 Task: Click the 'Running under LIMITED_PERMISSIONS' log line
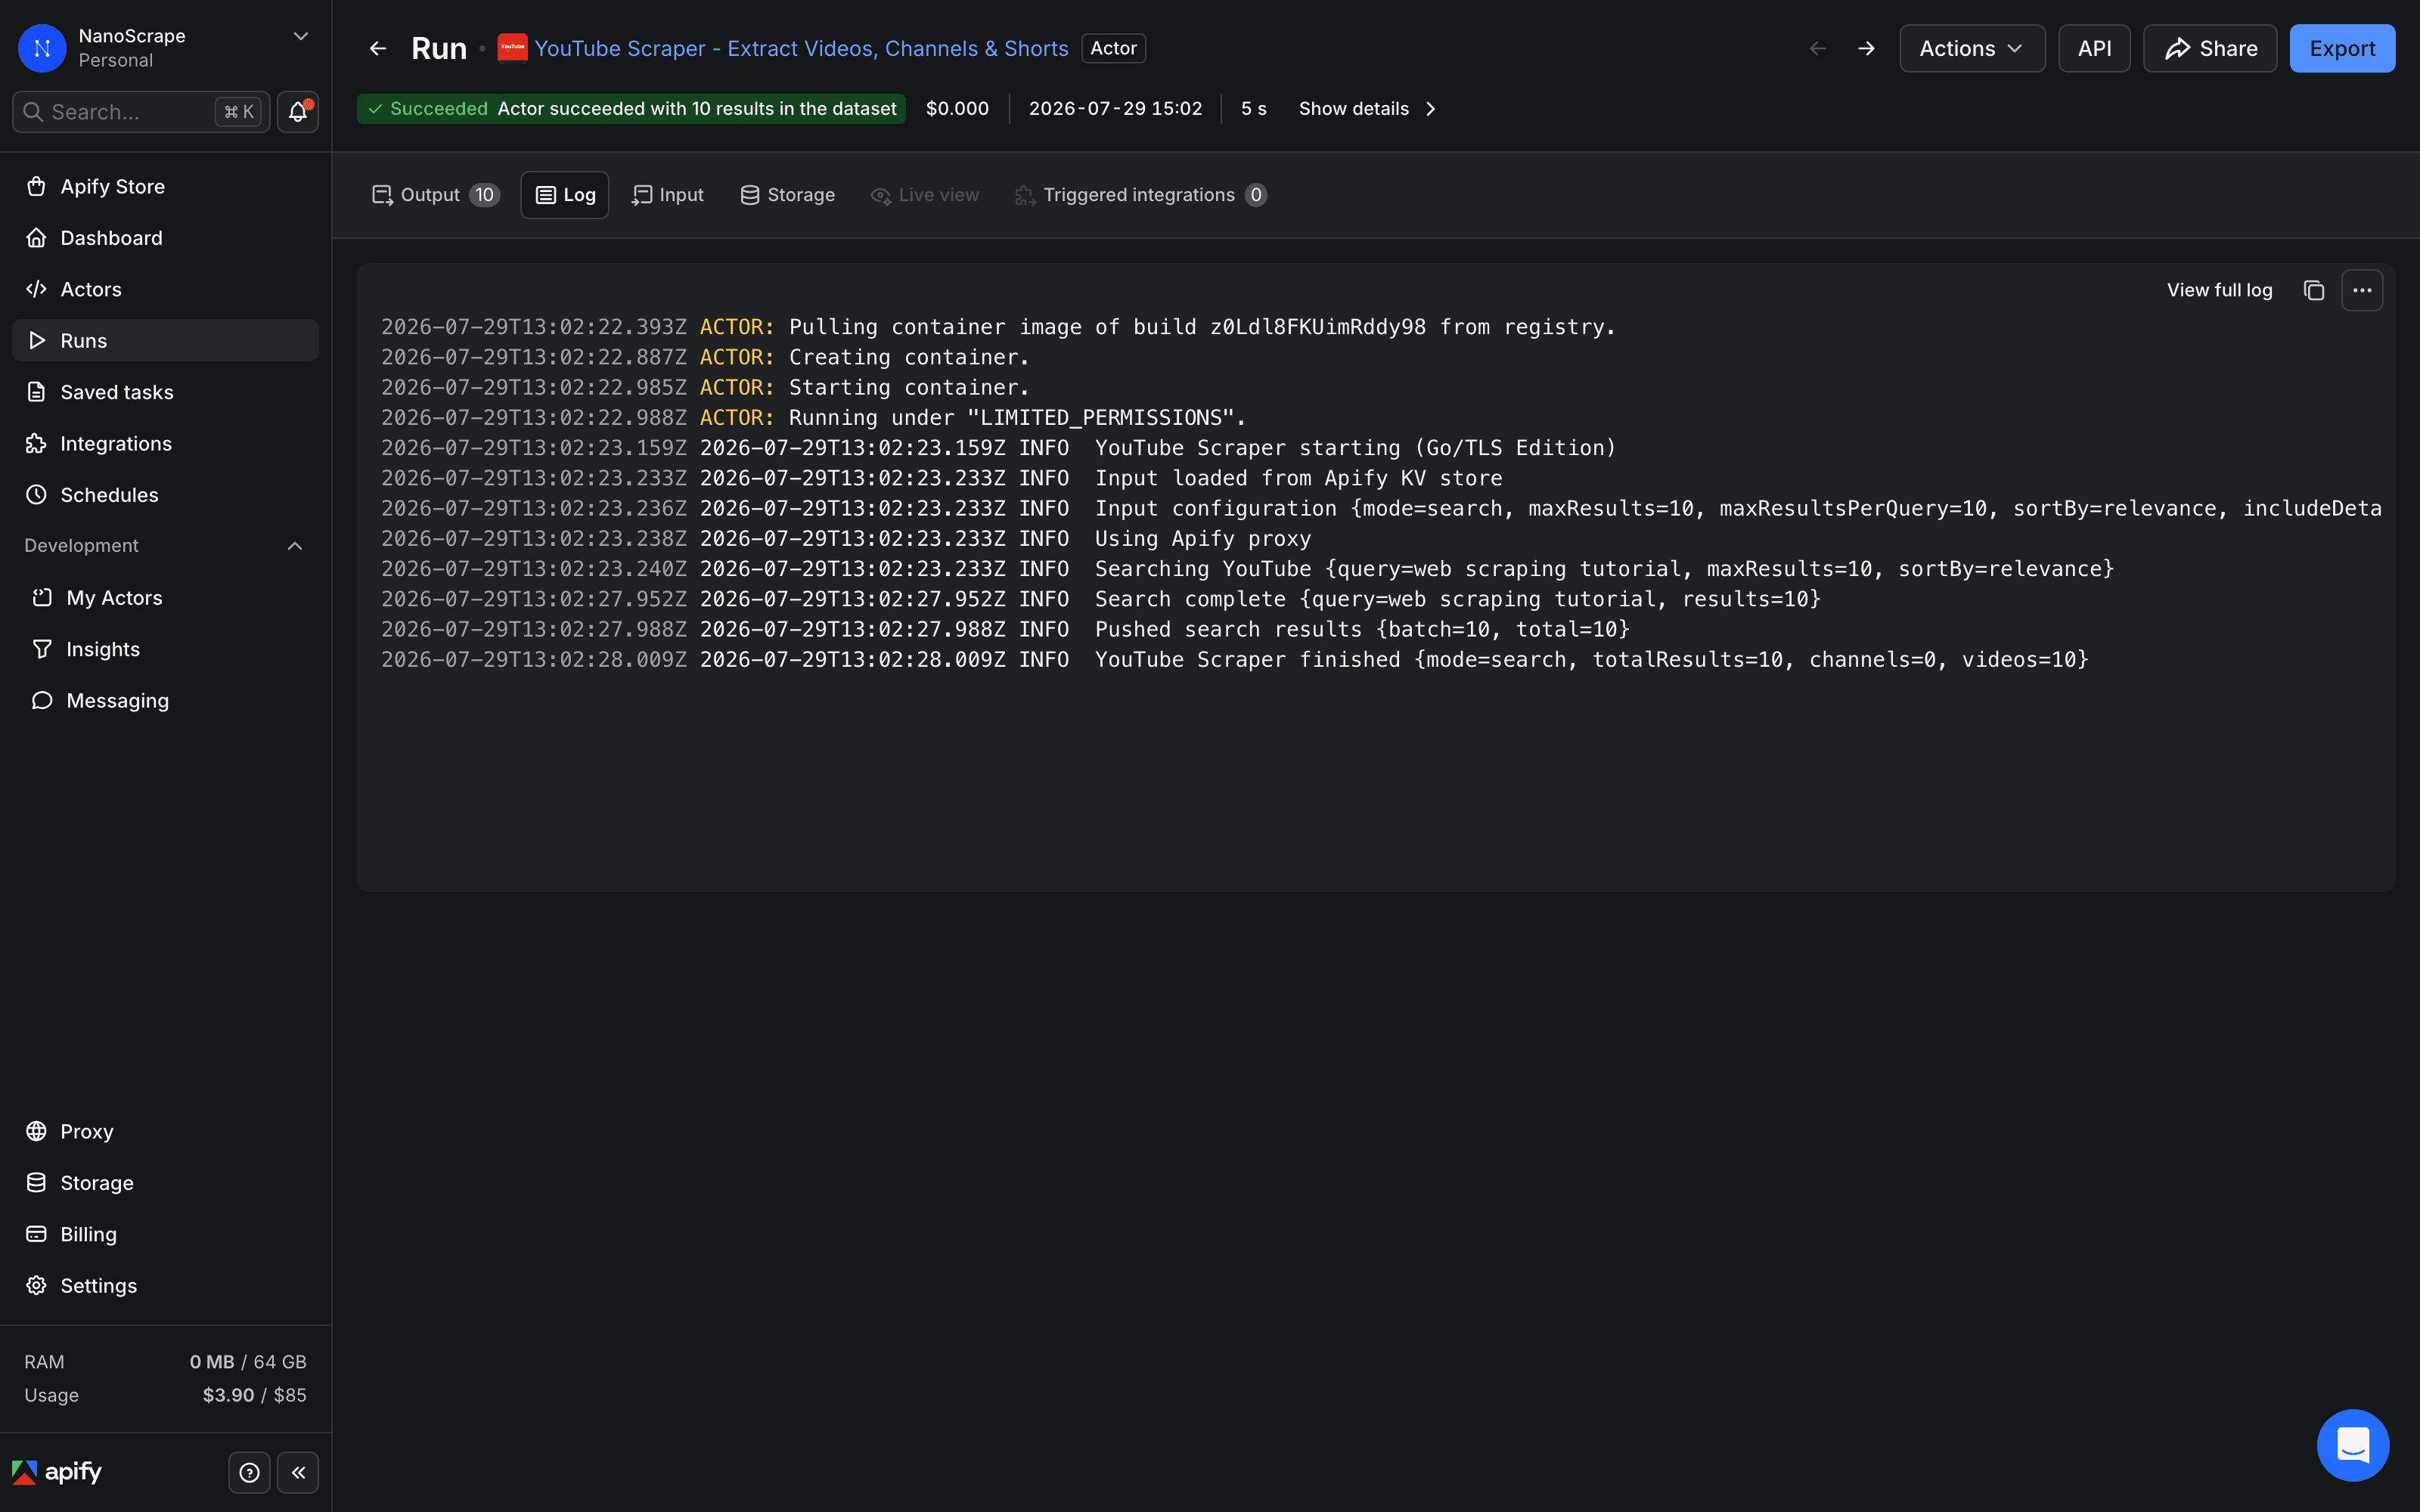(814, 417)
